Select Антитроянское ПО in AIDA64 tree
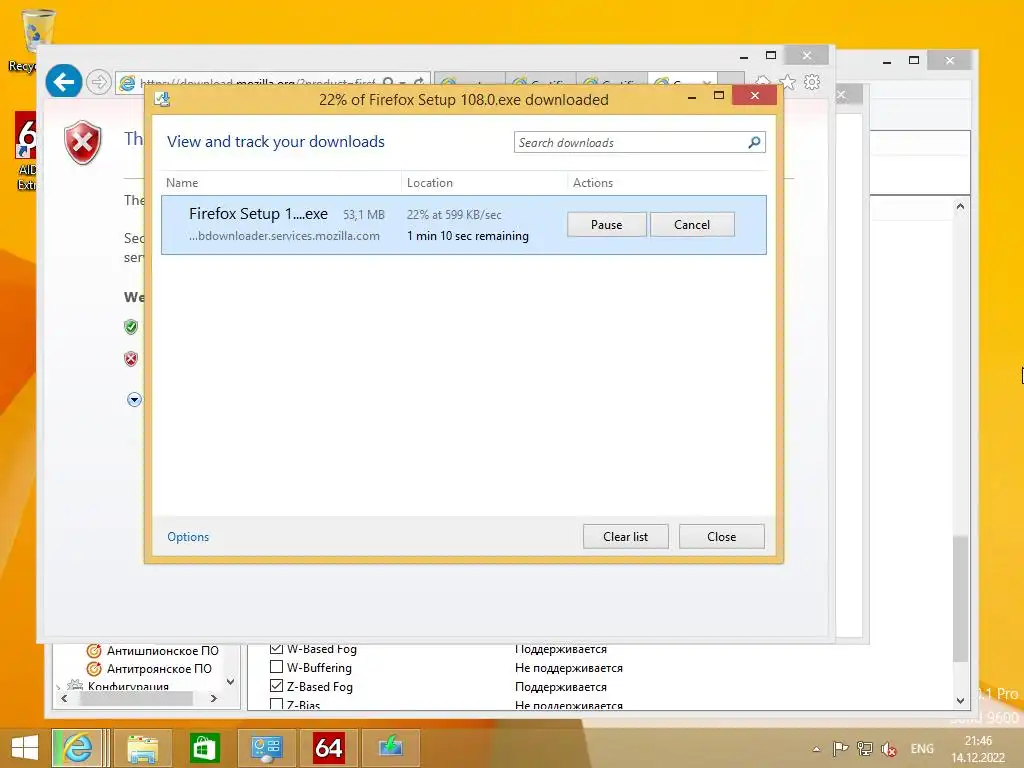The image size is (1024, 768). pyautogui.click(x=159, y=669)
